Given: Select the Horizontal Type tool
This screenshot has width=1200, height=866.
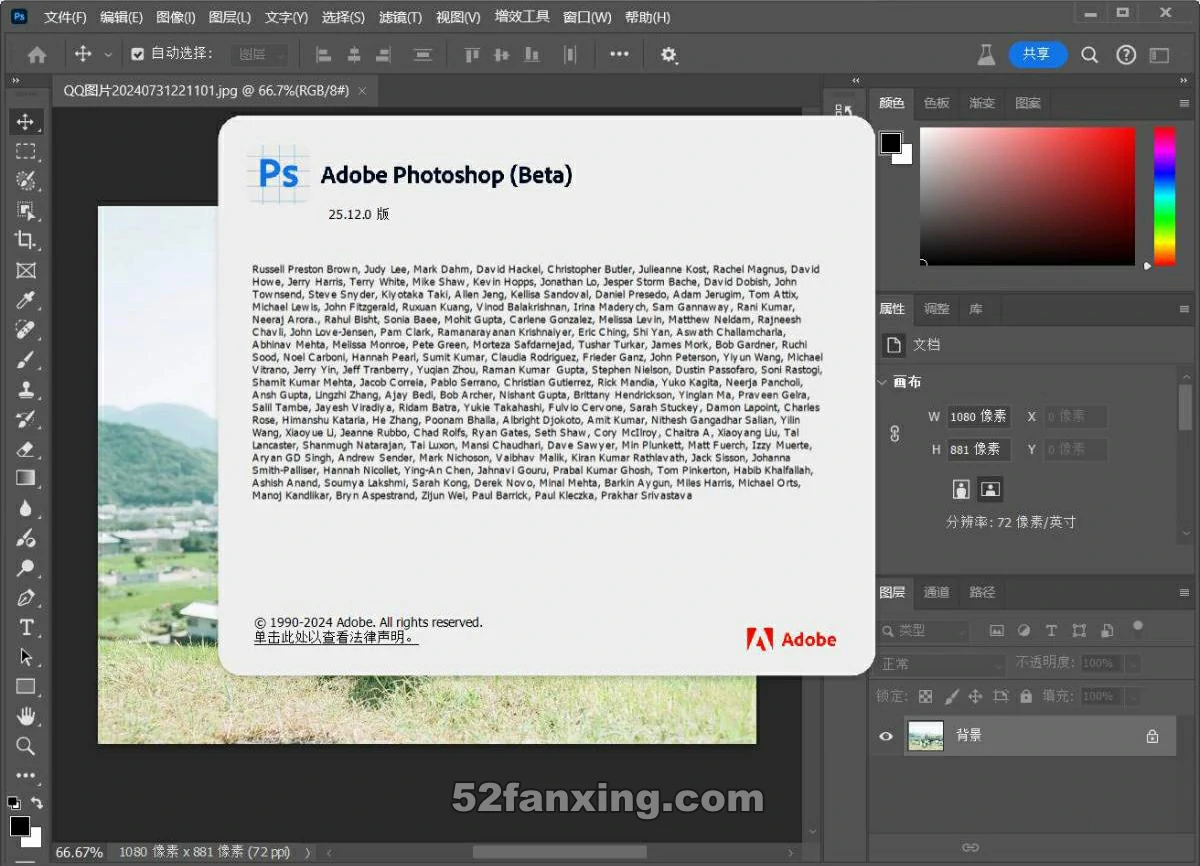Looking at the screenshot, I should point(26,627).
